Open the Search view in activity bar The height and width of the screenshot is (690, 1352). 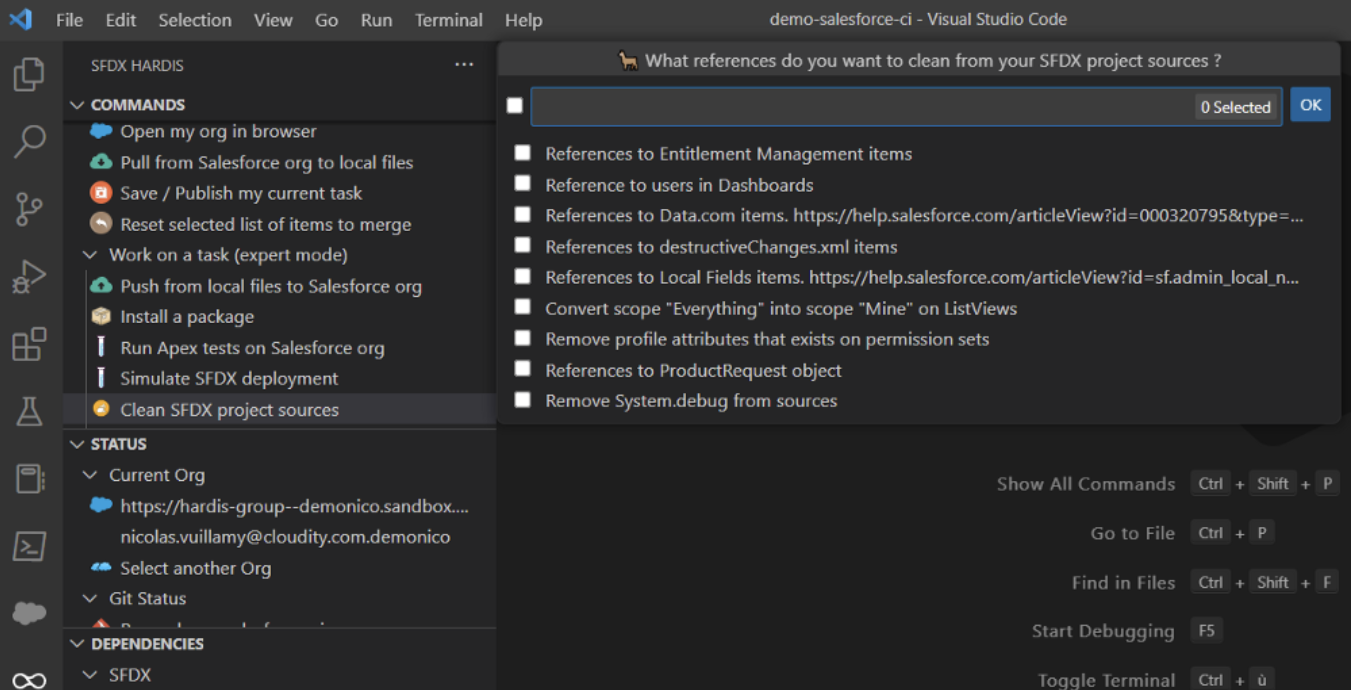(29, 141)
